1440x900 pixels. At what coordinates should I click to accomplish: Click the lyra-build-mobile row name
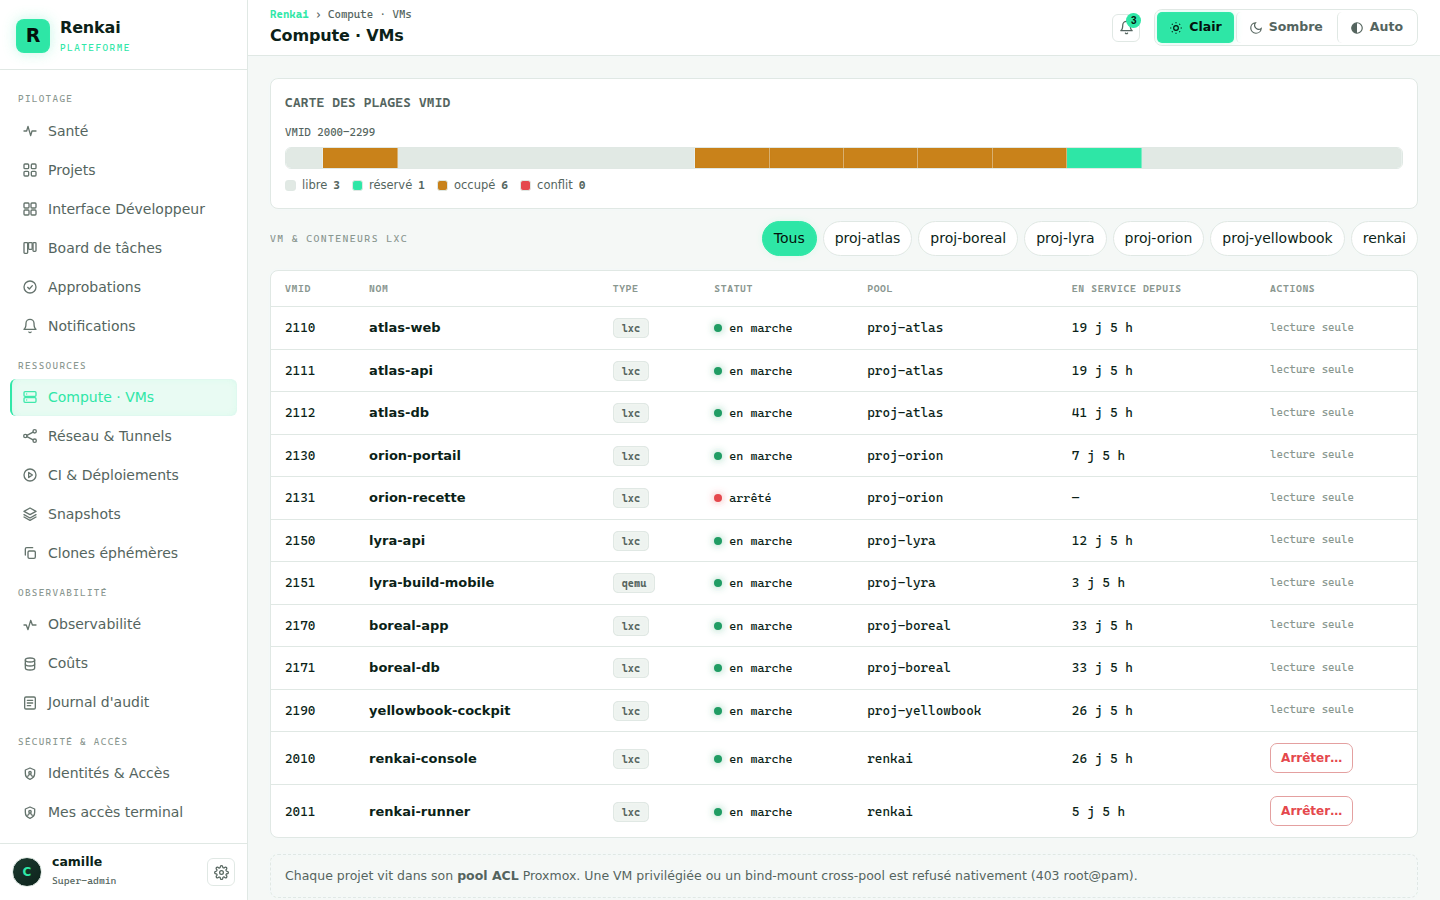pos(431,583)
